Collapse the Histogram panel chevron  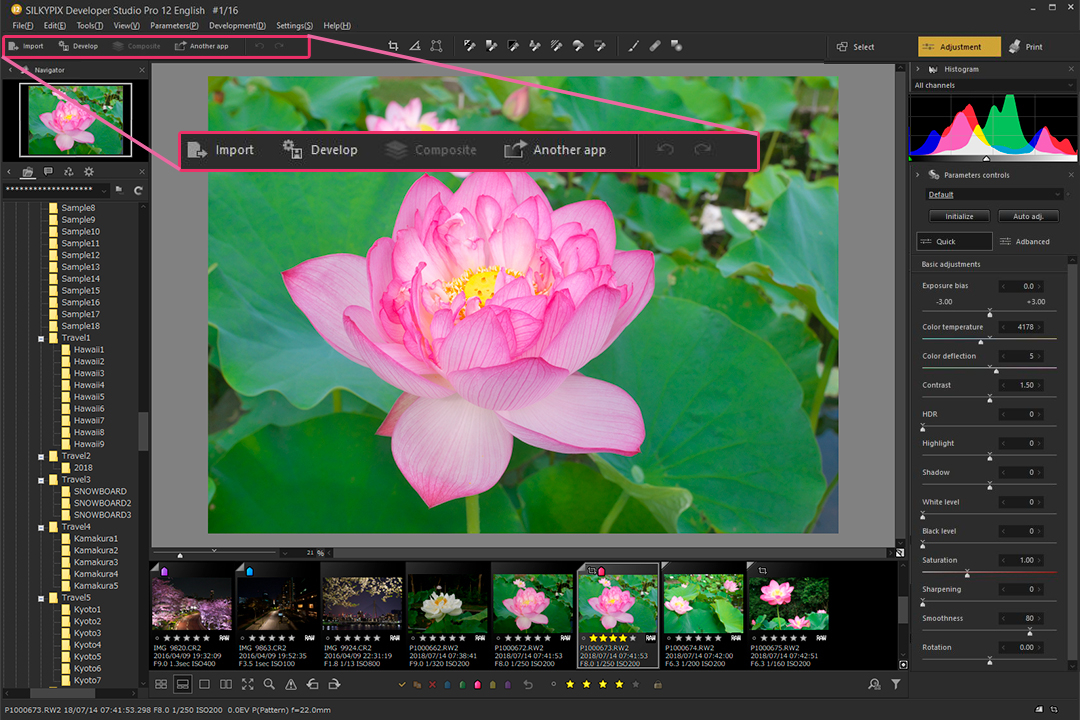pos(917,69)
